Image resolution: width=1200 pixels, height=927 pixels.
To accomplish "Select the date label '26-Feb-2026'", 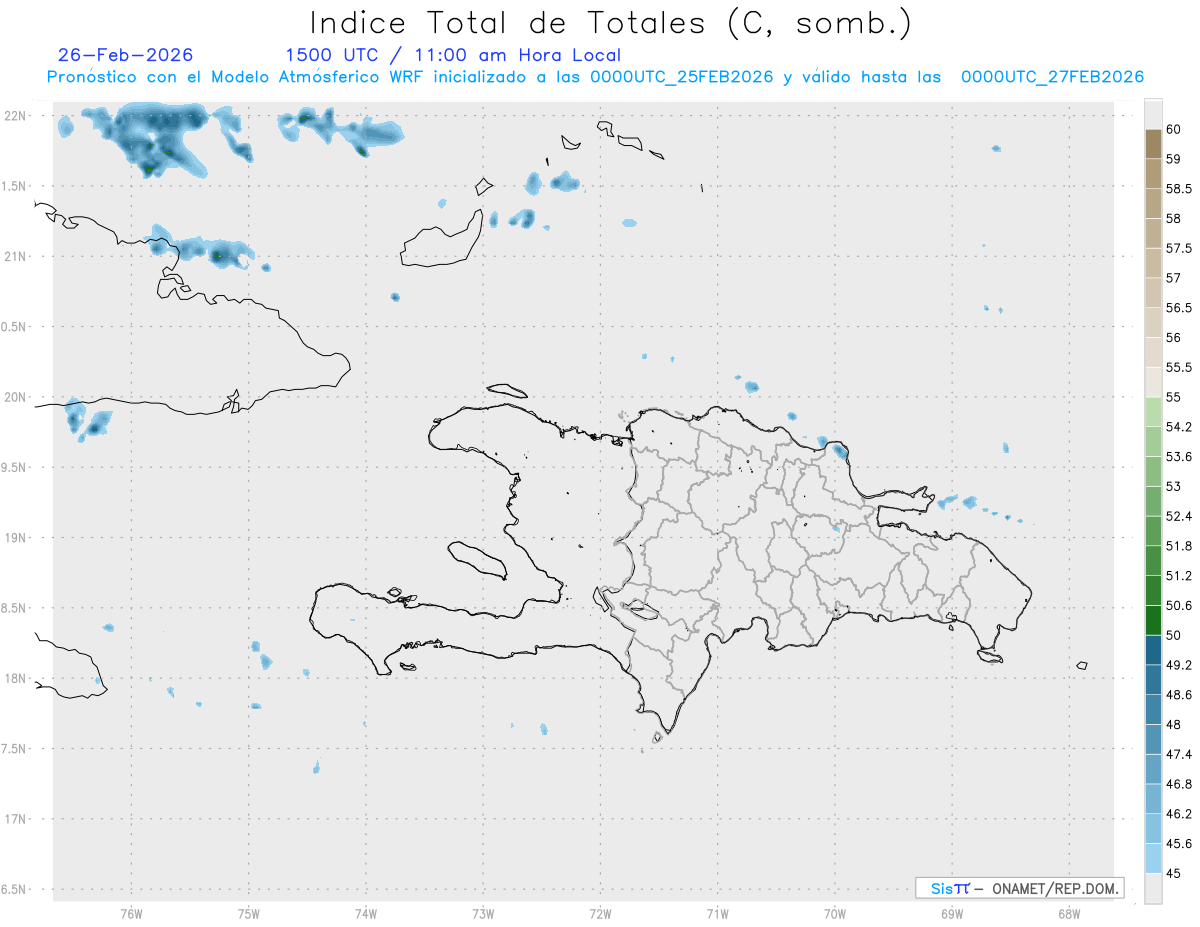I will pyautogui.click(x=126, y=55).
